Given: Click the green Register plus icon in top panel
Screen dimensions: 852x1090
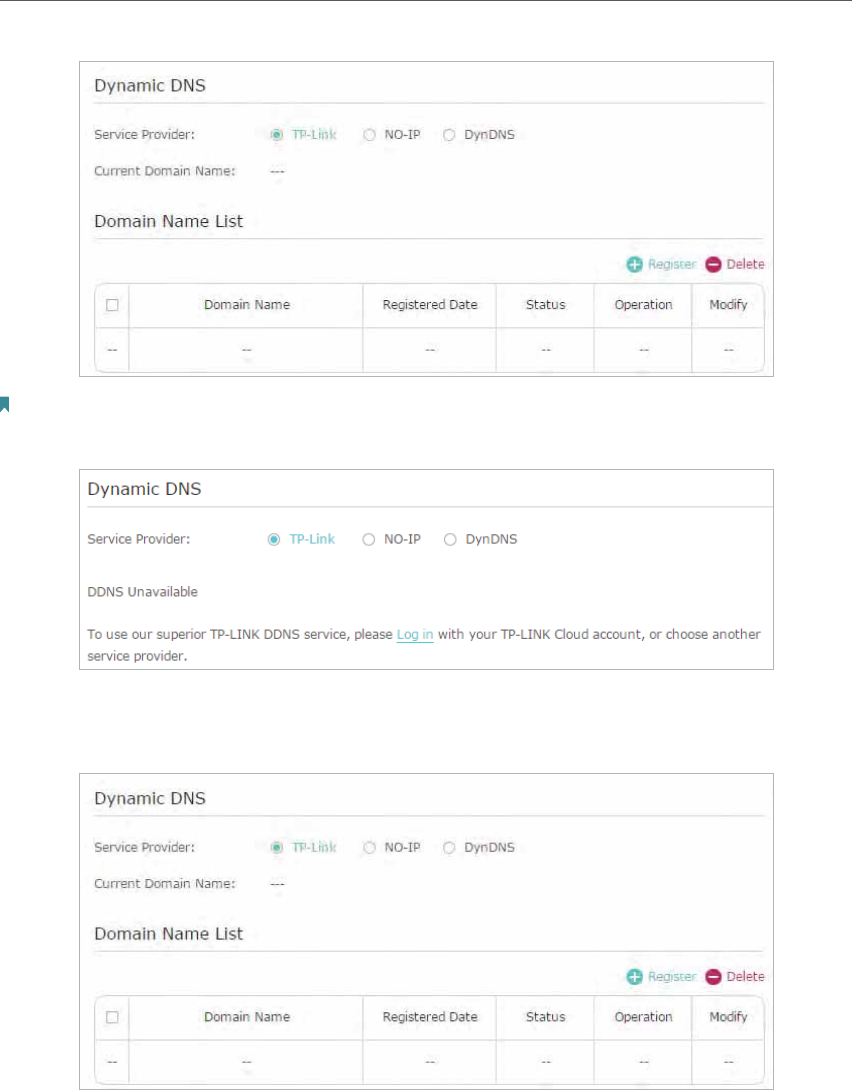Looking at the screenshot, I should (634, 264).
